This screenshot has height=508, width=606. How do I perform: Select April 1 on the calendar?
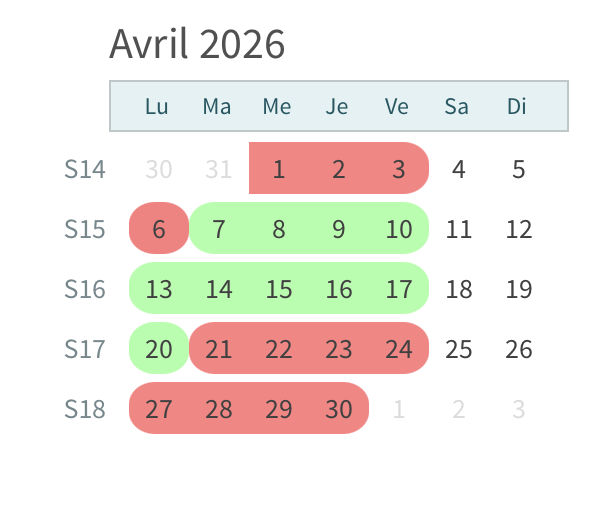279,169
